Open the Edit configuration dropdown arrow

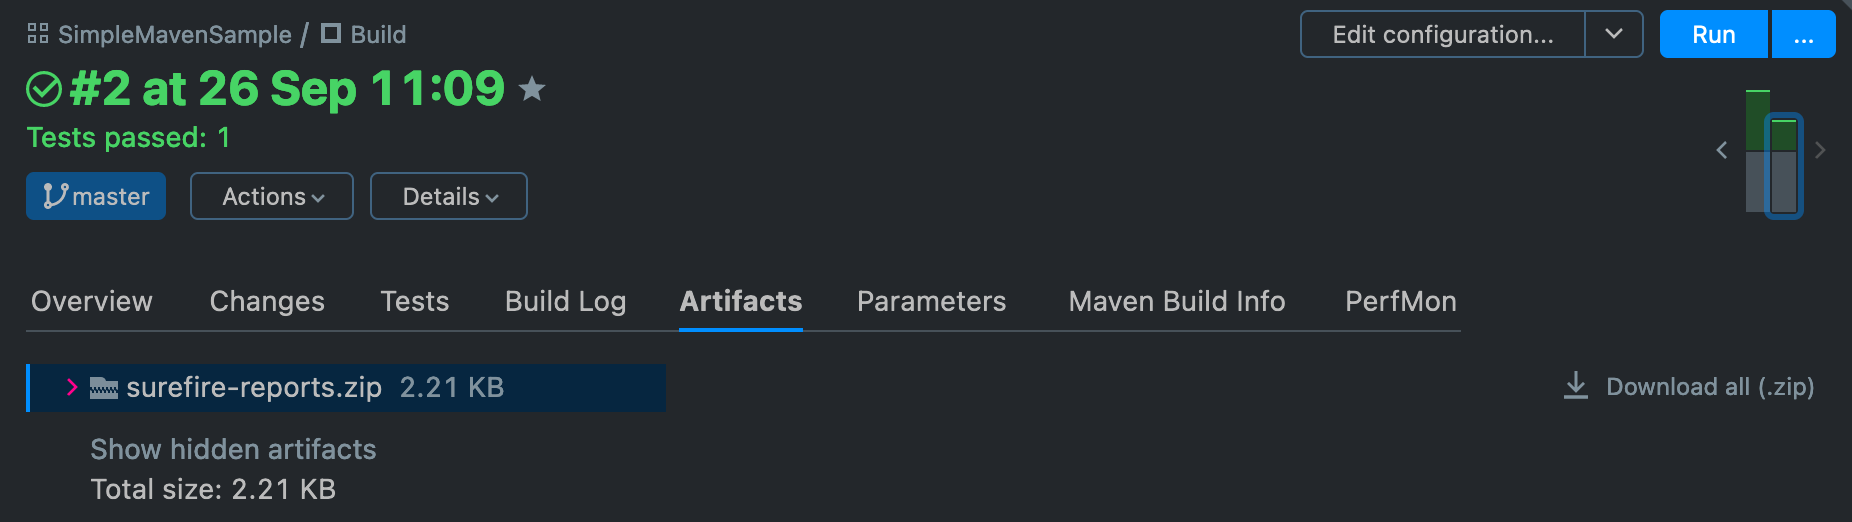(x=1614, y=34)
